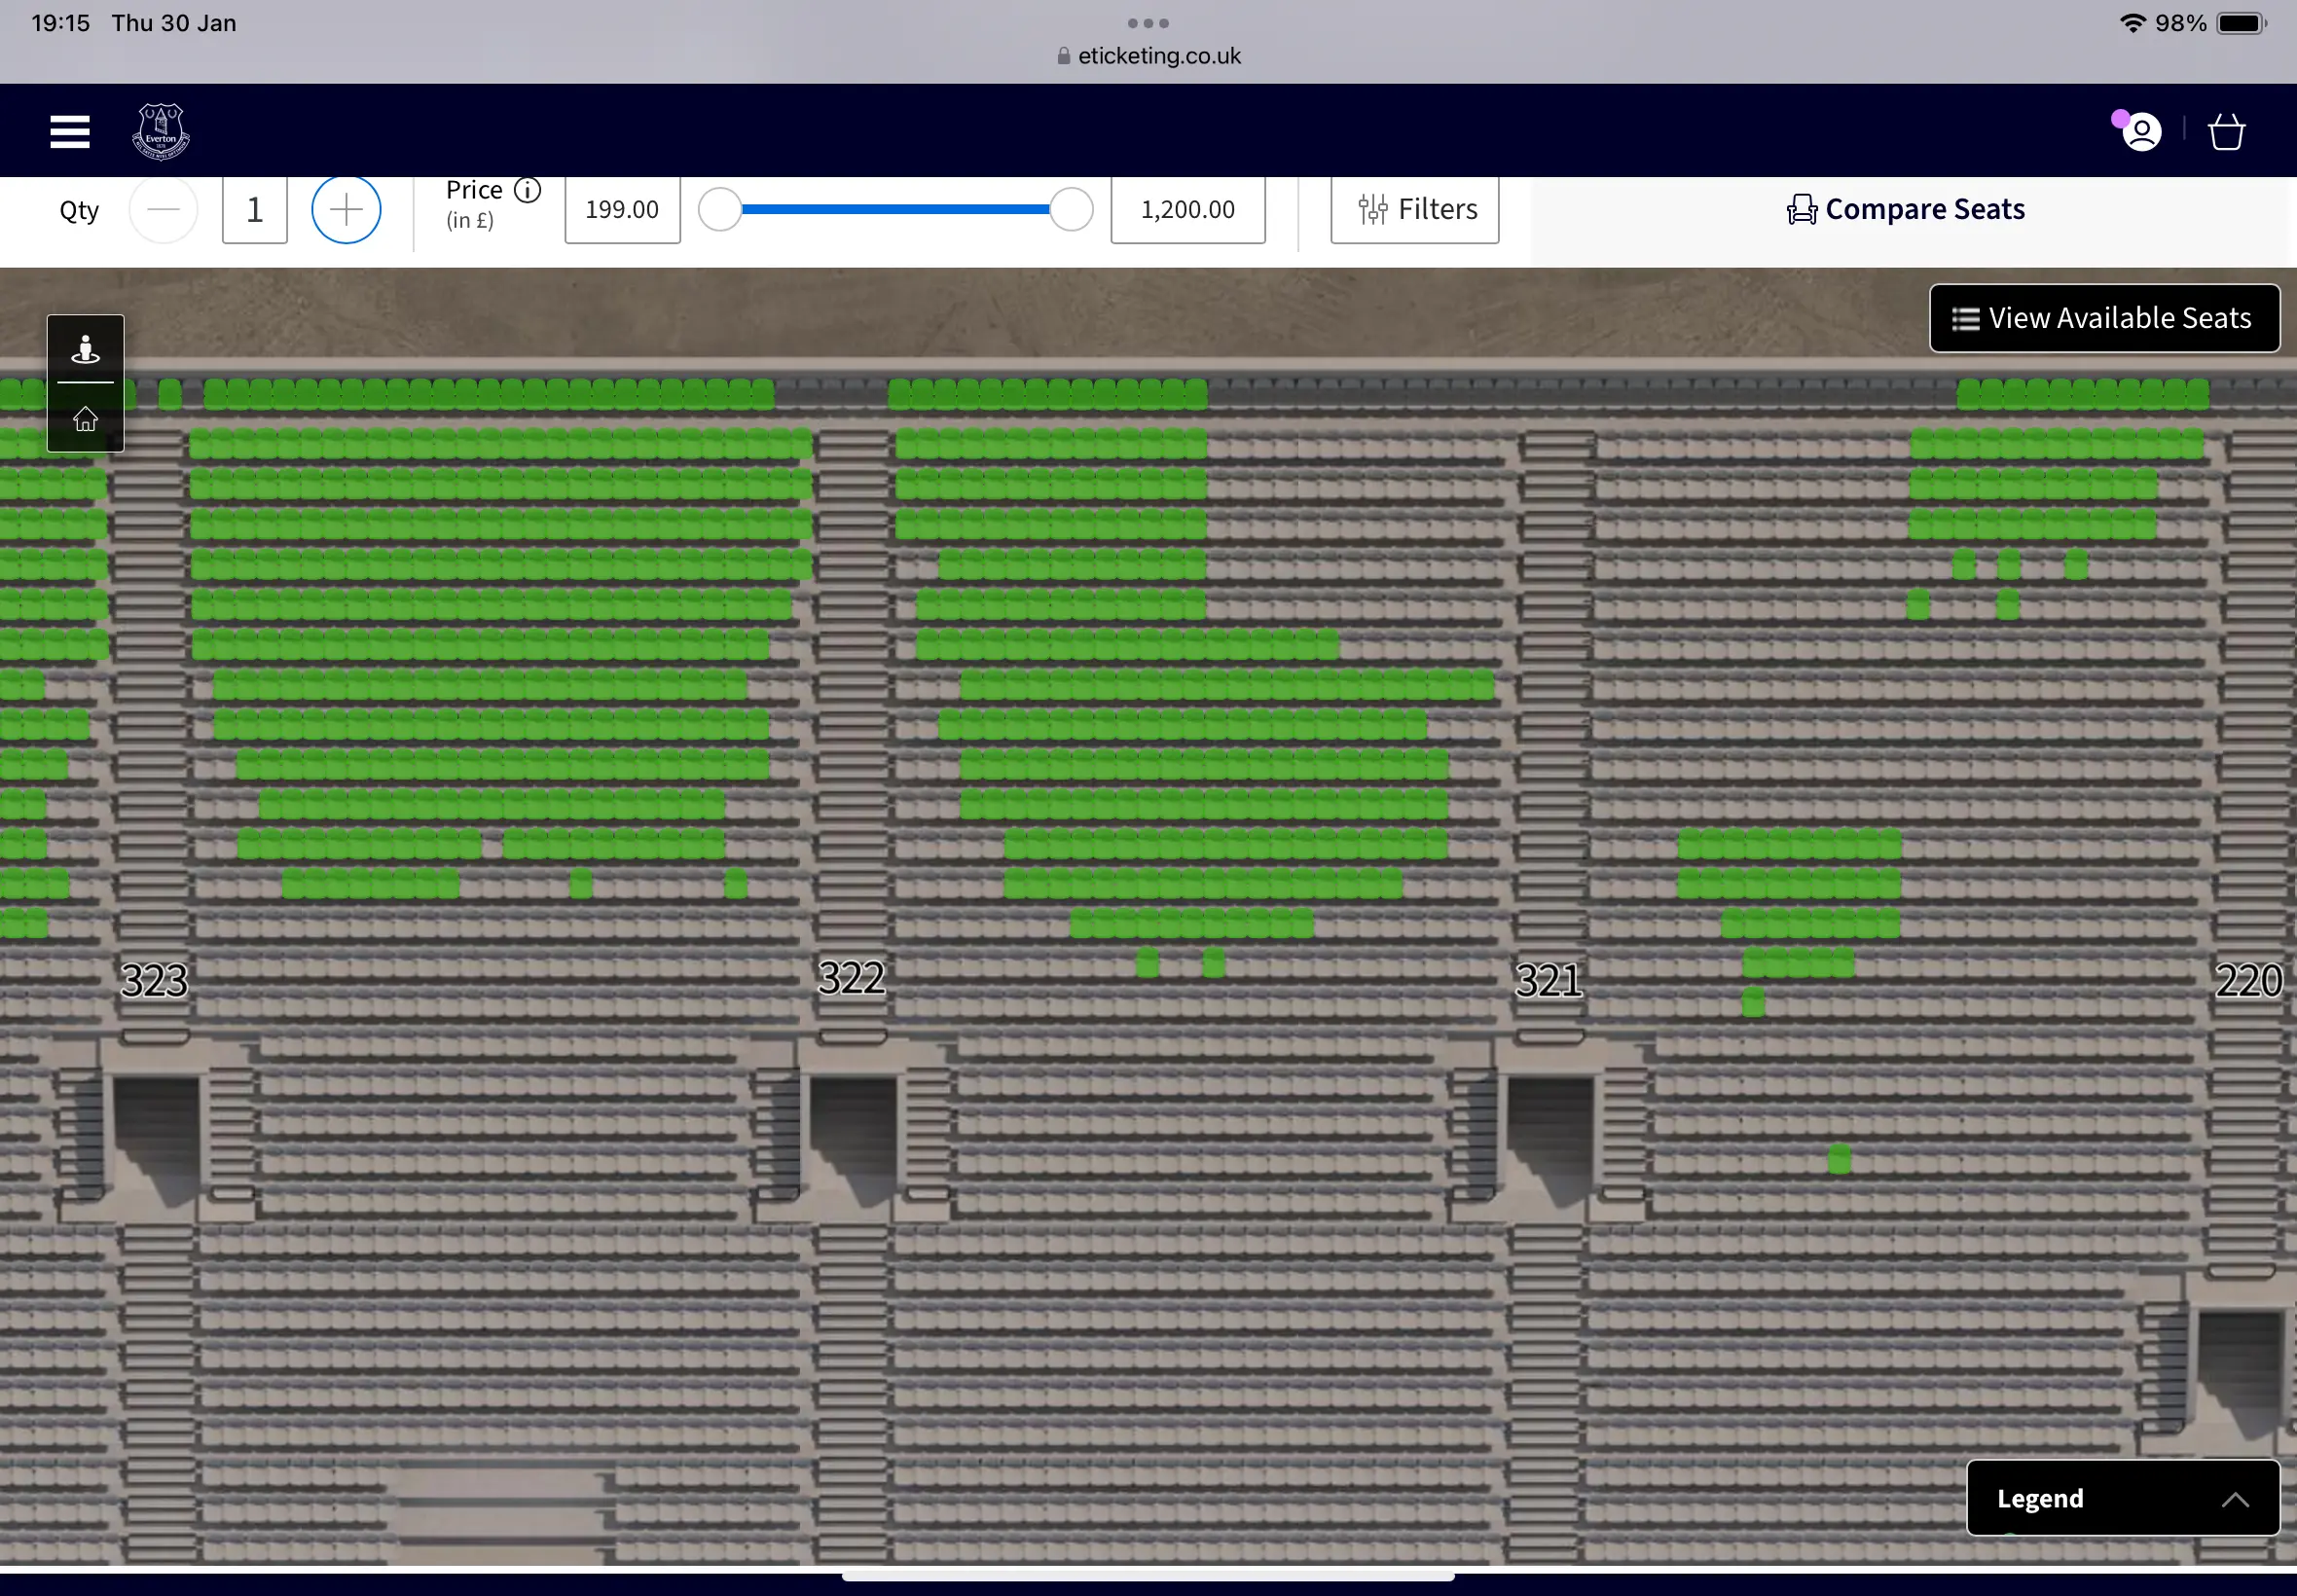Reset map with home icon
Viewport: 2297px width, 1596px height.
click(86, 418)
